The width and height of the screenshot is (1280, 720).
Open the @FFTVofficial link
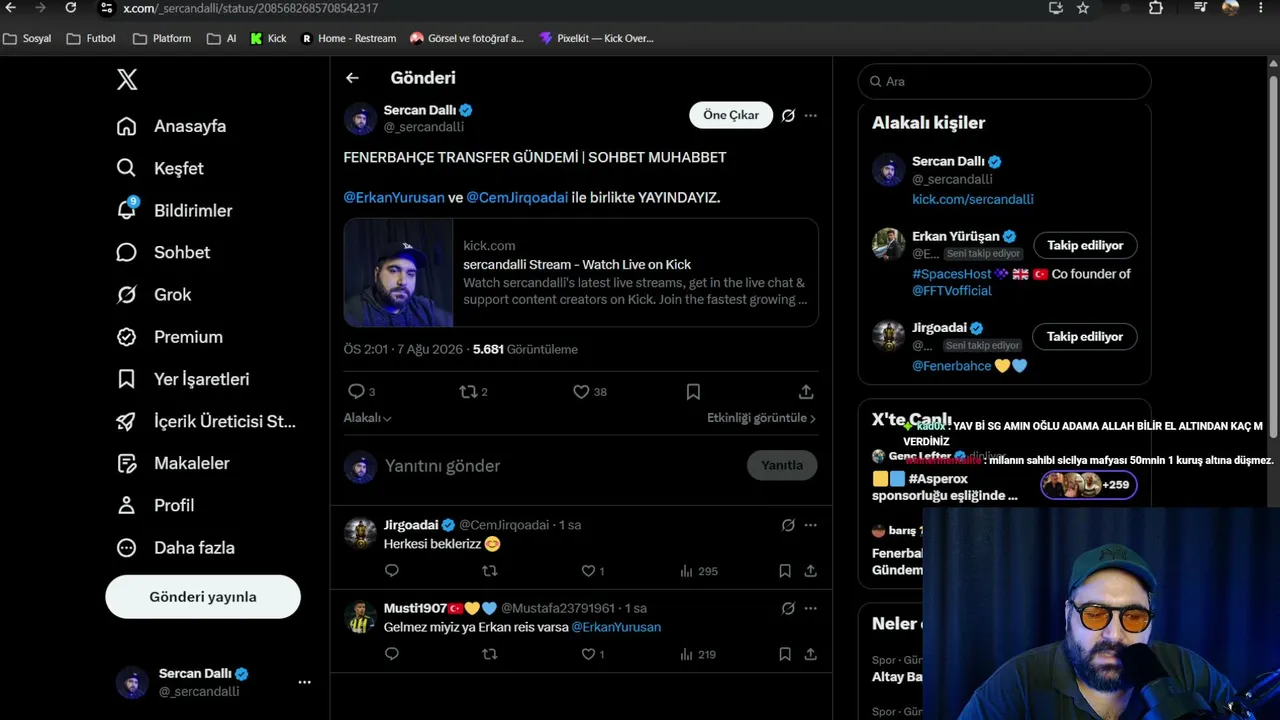(952, 290)
